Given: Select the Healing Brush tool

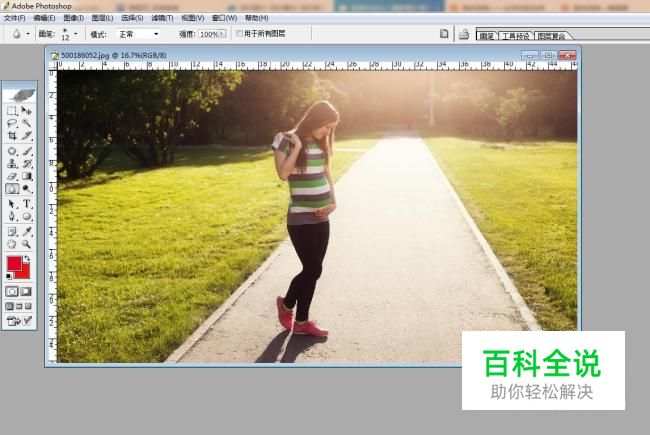Looking at the screenshot, I should tap(12, 151).
